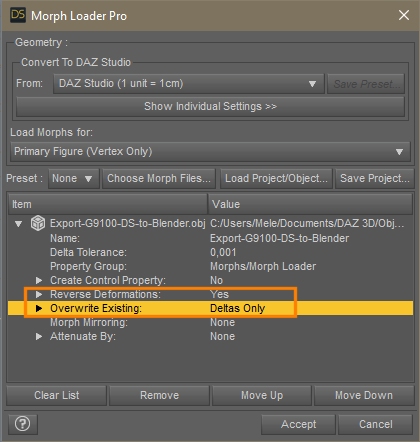Click the Clear List button

[x=57, y=395]
